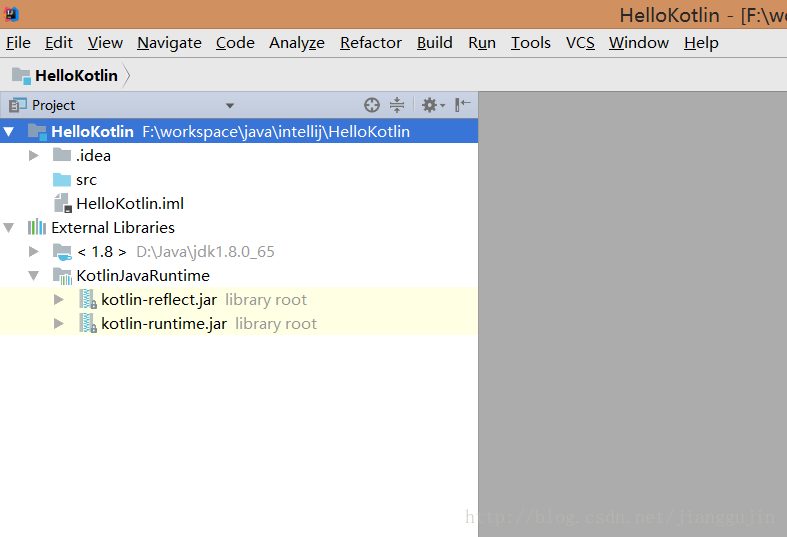
Task: Open the View menu
Action: point(105,43)
